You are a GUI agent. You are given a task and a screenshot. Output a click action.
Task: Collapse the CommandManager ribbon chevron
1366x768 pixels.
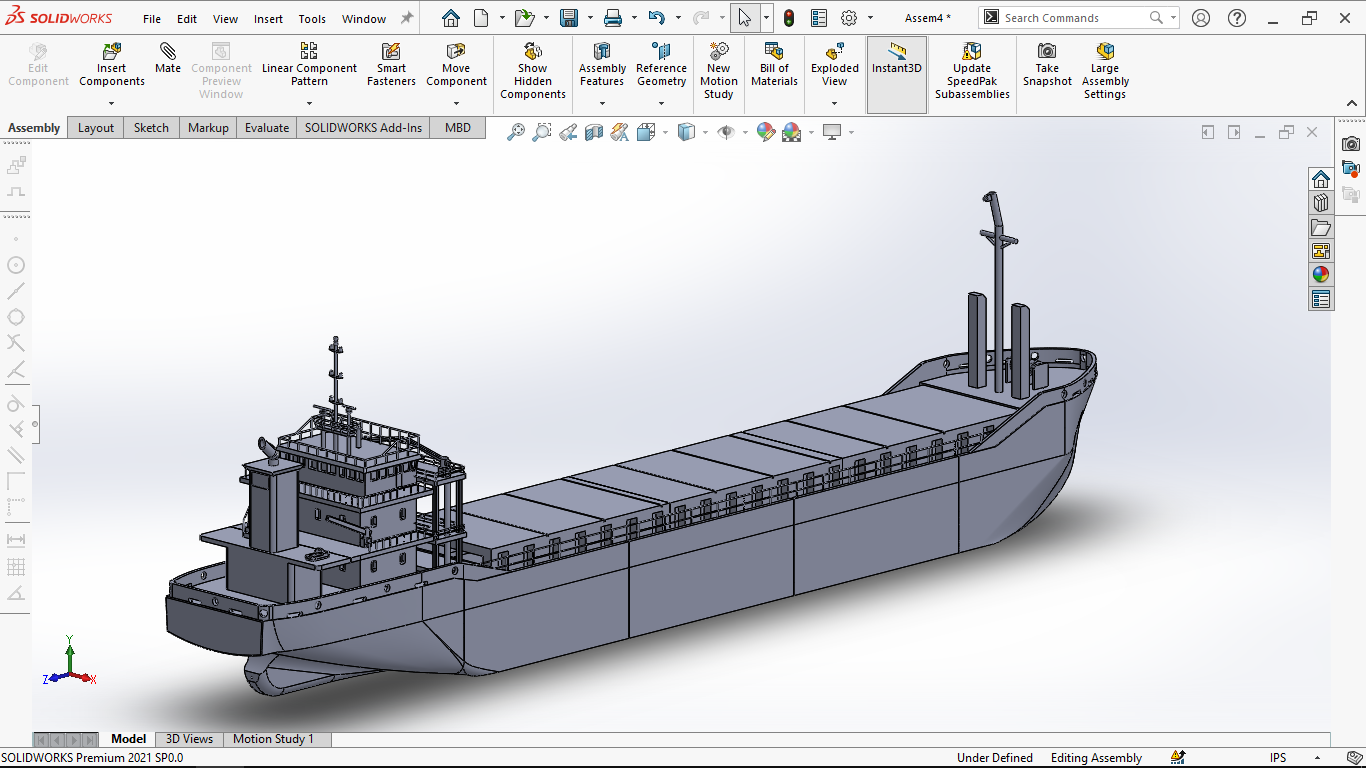1351,103
